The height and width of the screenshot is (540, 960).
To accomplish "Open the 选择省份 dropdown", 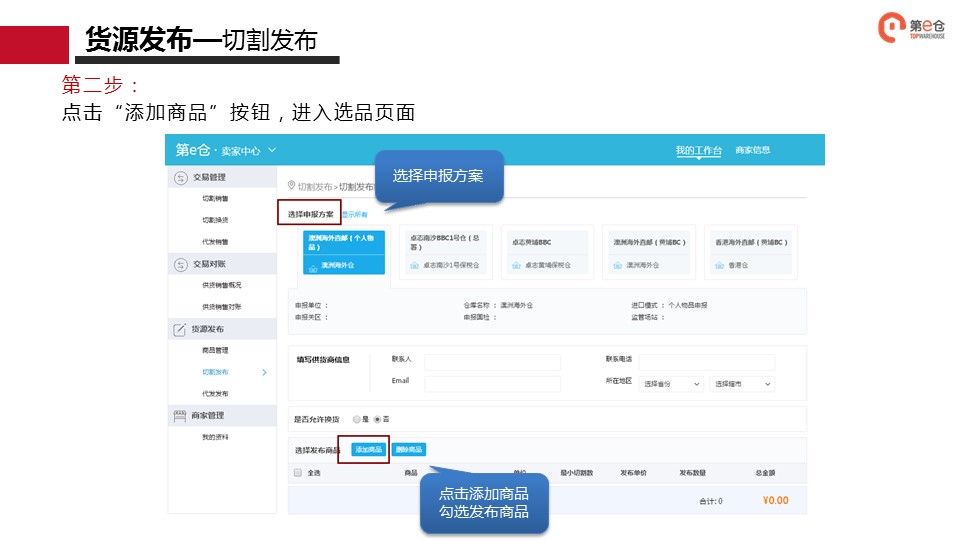I will click(671, 384).
